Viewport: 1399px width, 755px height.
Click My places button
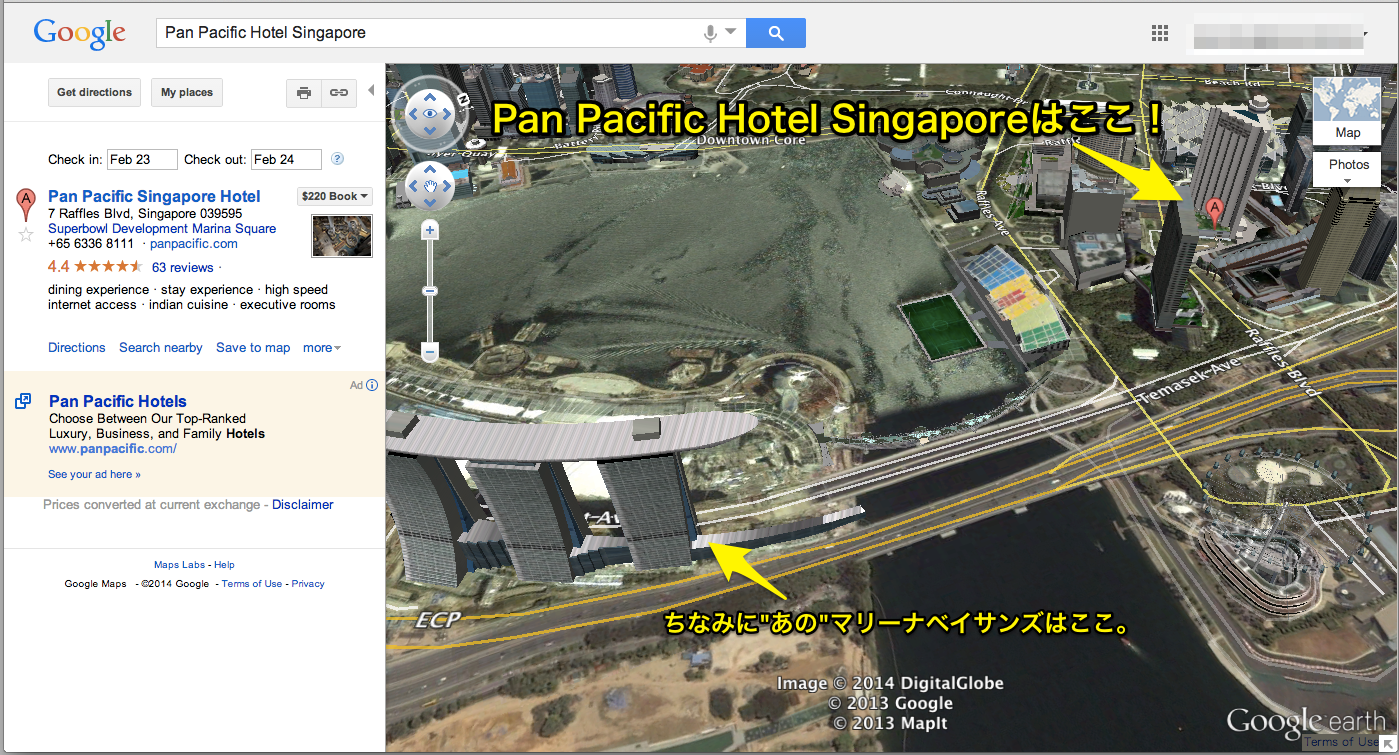coord(188,92)
